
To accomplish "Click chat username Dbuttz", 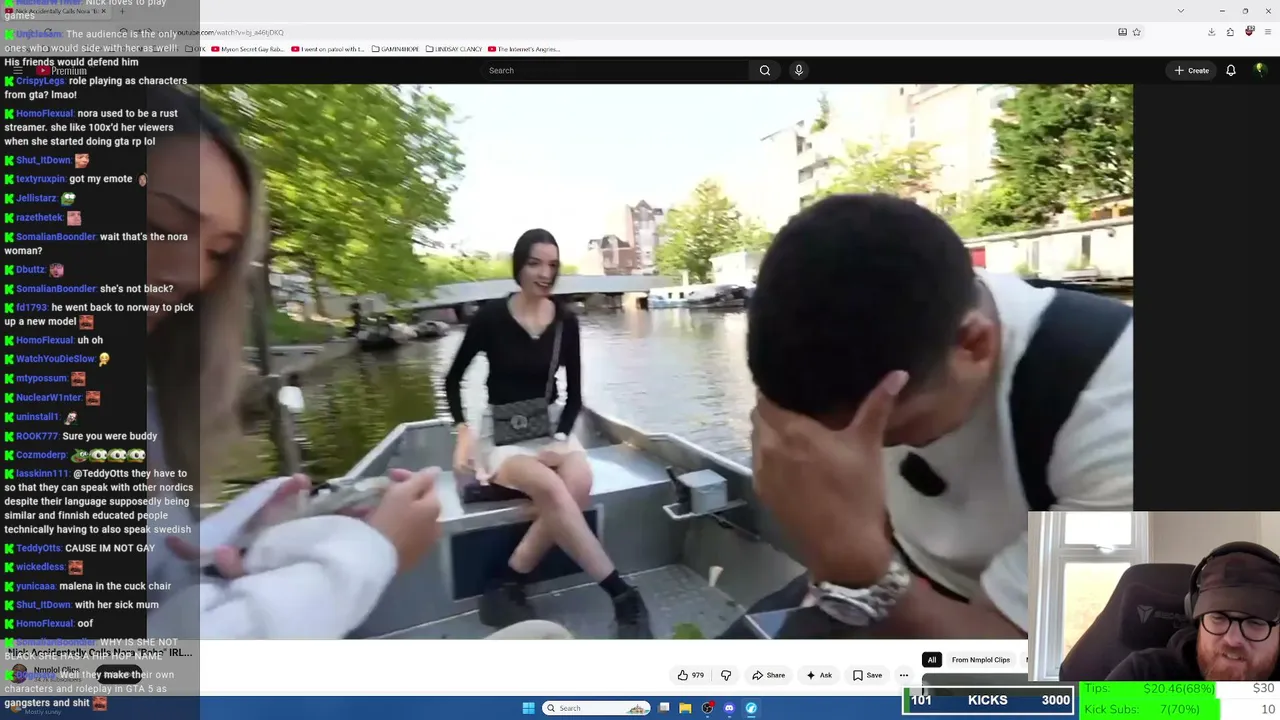I will (x=31, y=270).
